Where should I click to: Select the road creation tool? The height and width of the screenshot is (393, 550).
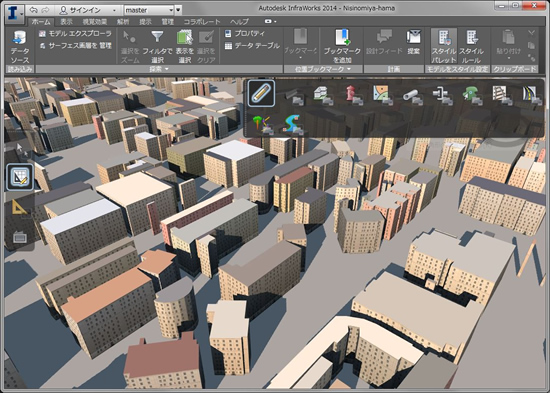pyautogui.click(x=531, y=95)
